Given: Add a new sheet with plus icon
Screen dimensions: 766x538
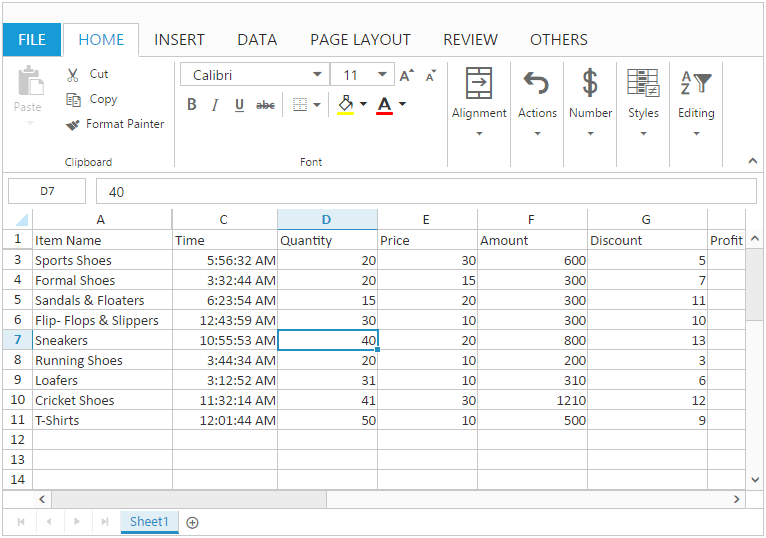Looking at the screenshot, I should (x=193, y=522).
